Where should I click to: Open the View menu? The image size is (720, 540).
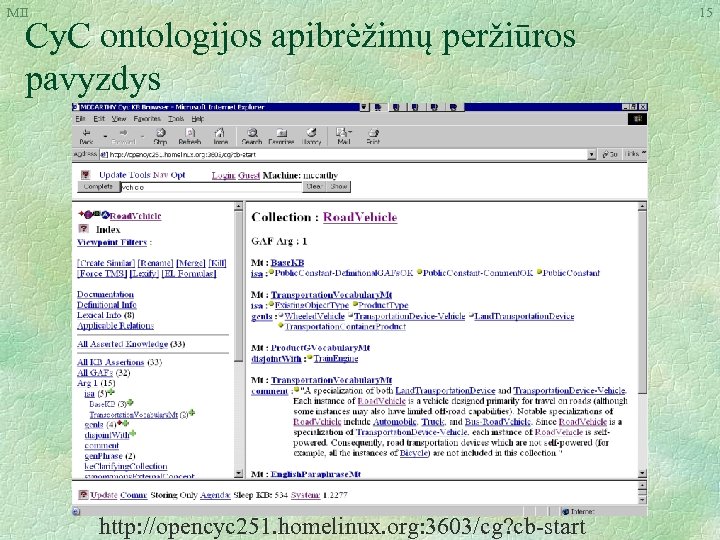[x=119, y=119]
